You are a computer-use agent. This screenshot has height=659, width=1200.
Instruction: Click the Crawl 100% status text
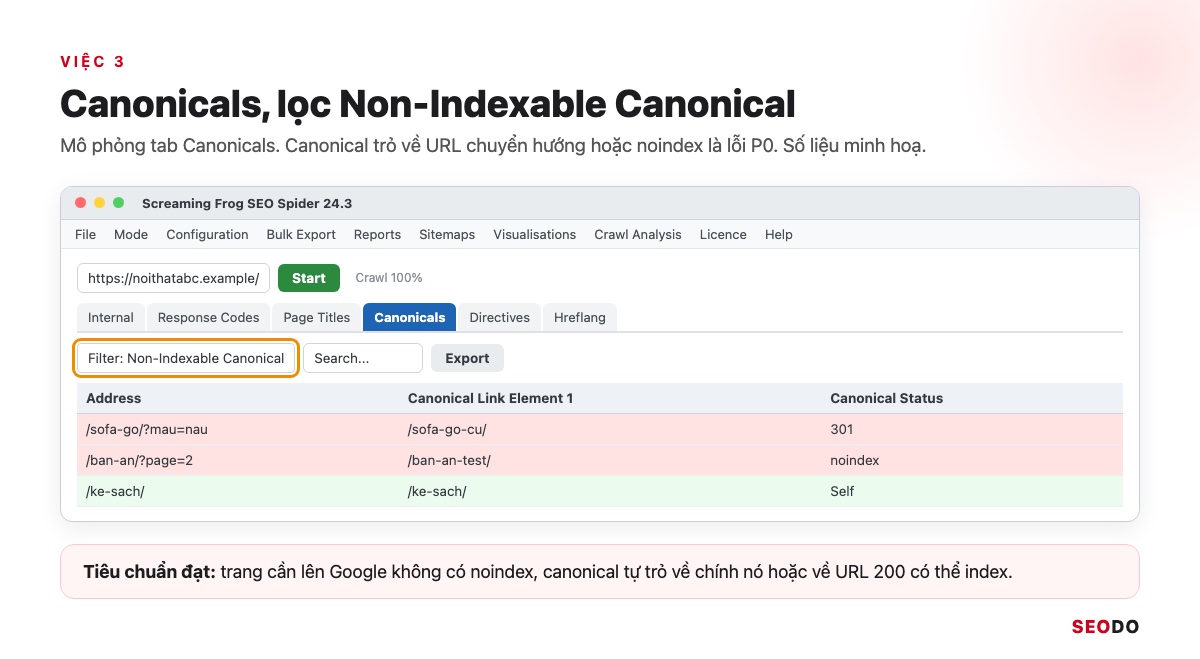389,278
